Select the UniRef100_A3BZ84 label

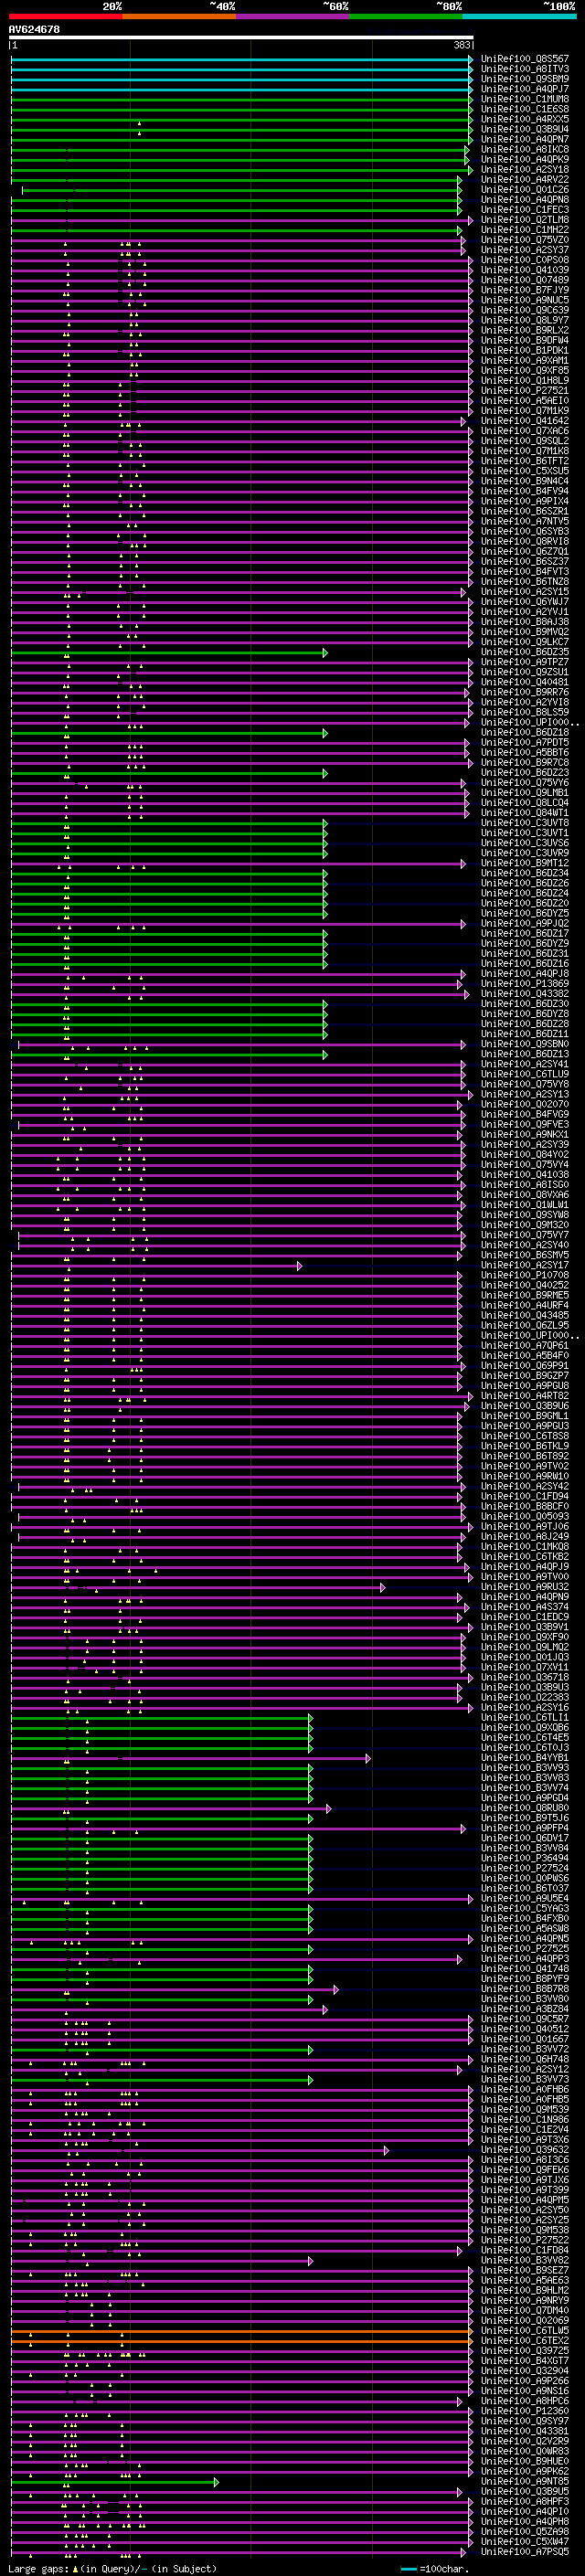(x=525, y=2010)
